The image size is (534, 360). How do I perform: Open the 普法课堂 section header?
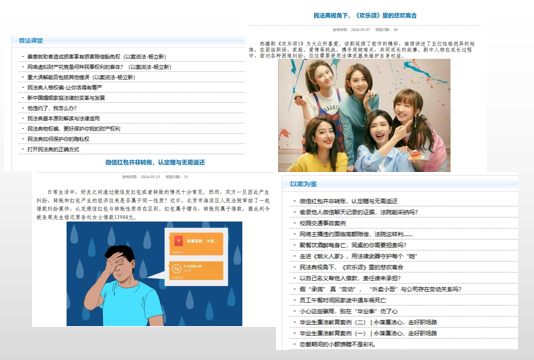[31, 41]
